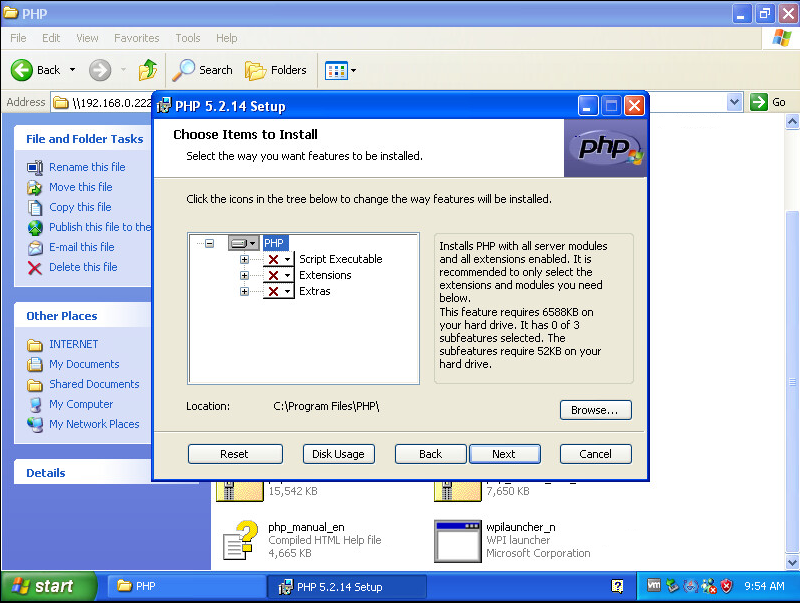800x603 pixels.
Task: Click the Next button in Setup dialog
Action: [x=504, y=454]
